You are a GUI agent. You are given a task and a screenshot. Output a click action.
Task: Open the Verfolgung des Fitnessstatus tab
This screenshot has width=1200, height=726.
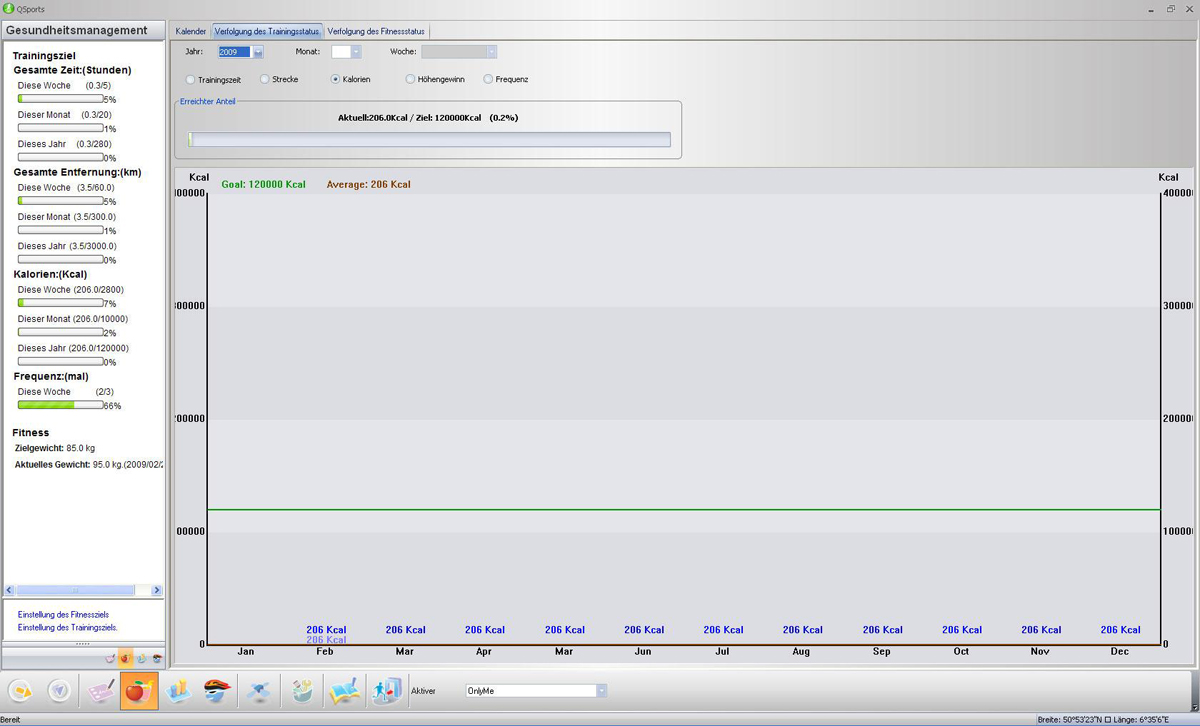click(376, 31)
